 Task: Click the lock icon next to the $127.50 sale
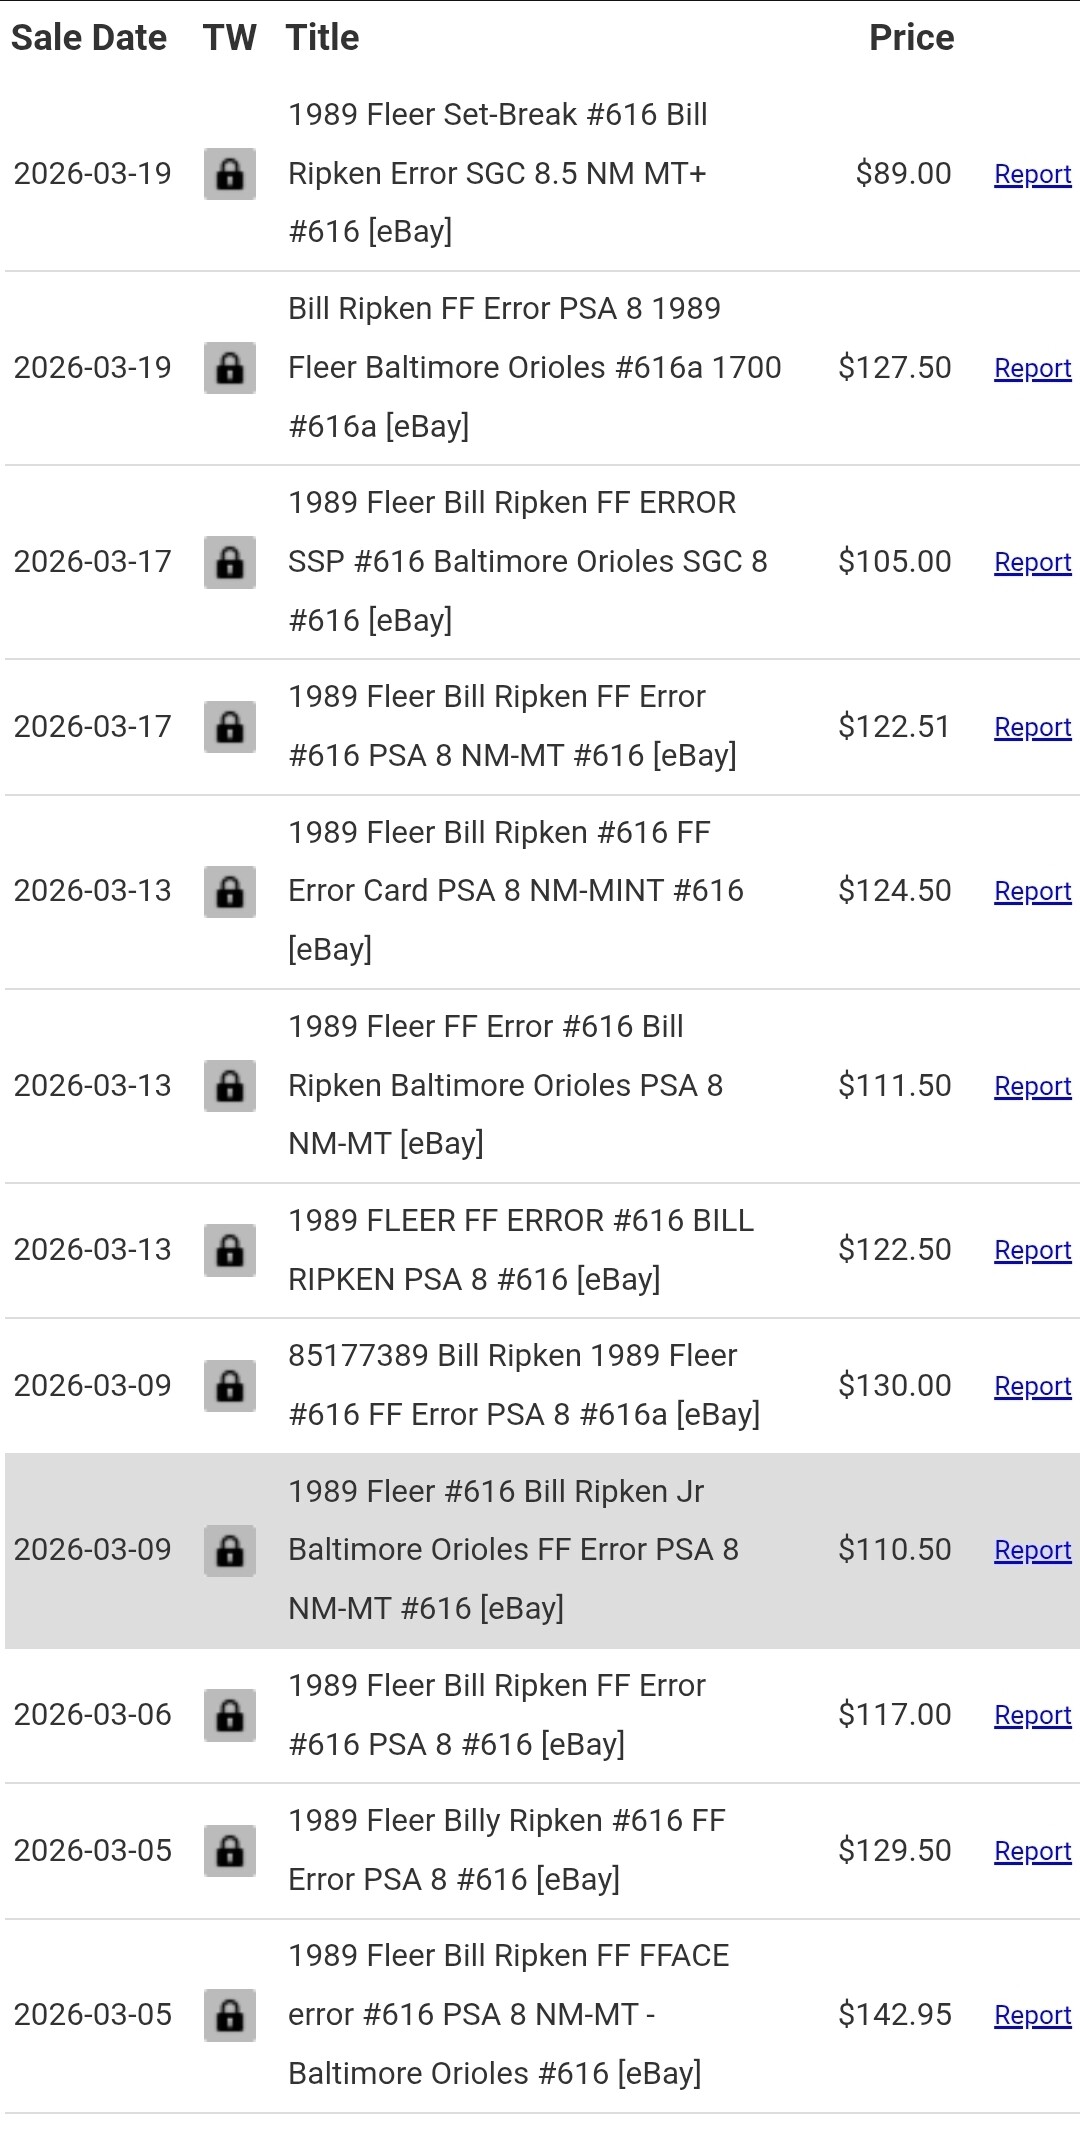230,368
